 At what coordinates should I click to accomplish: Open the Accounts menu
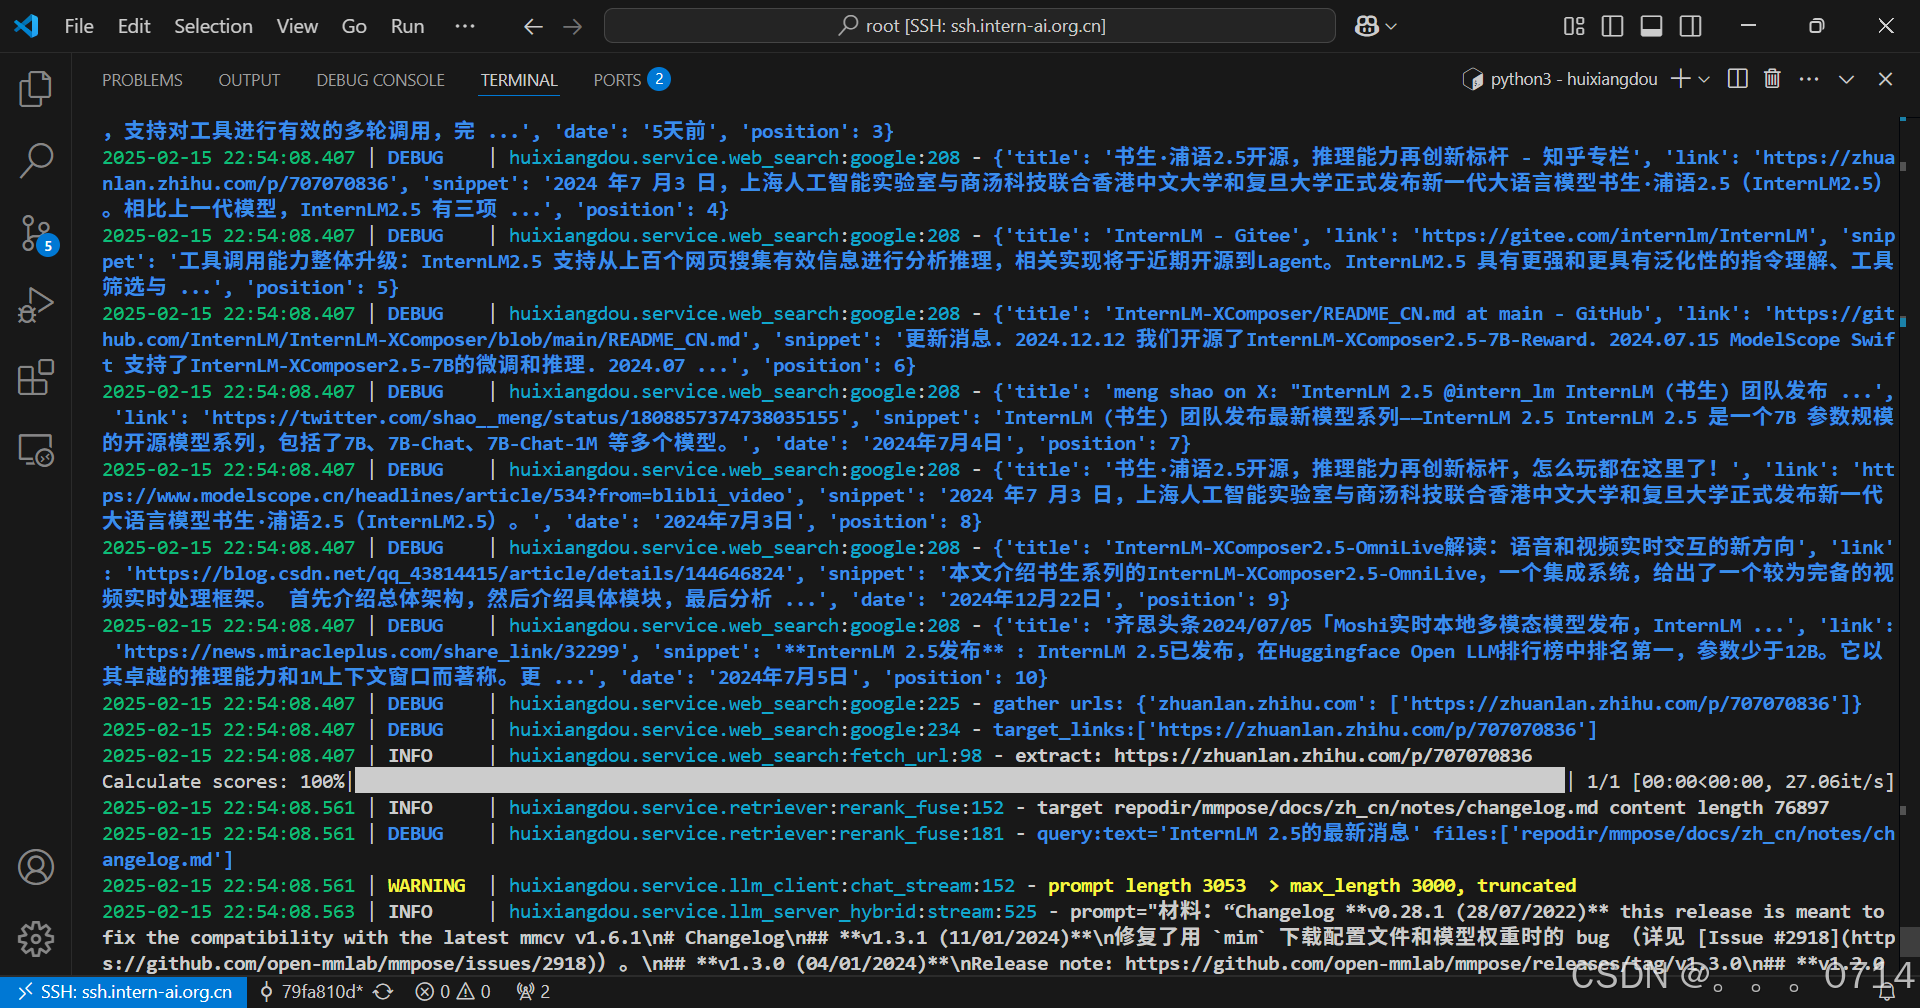point(36,867)
